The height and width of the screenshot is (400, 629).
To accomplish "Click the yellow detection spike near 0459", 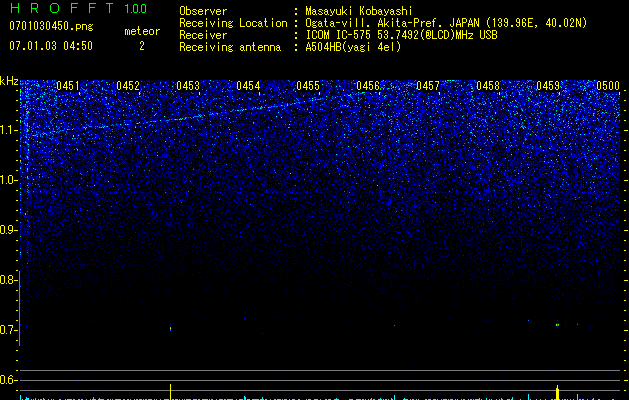I will pyautogui.click(x=557, y=392).
